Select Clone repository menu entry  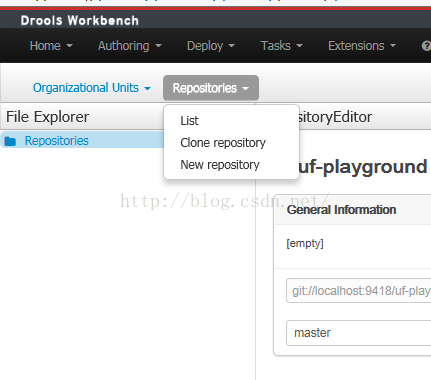(223, 143)
